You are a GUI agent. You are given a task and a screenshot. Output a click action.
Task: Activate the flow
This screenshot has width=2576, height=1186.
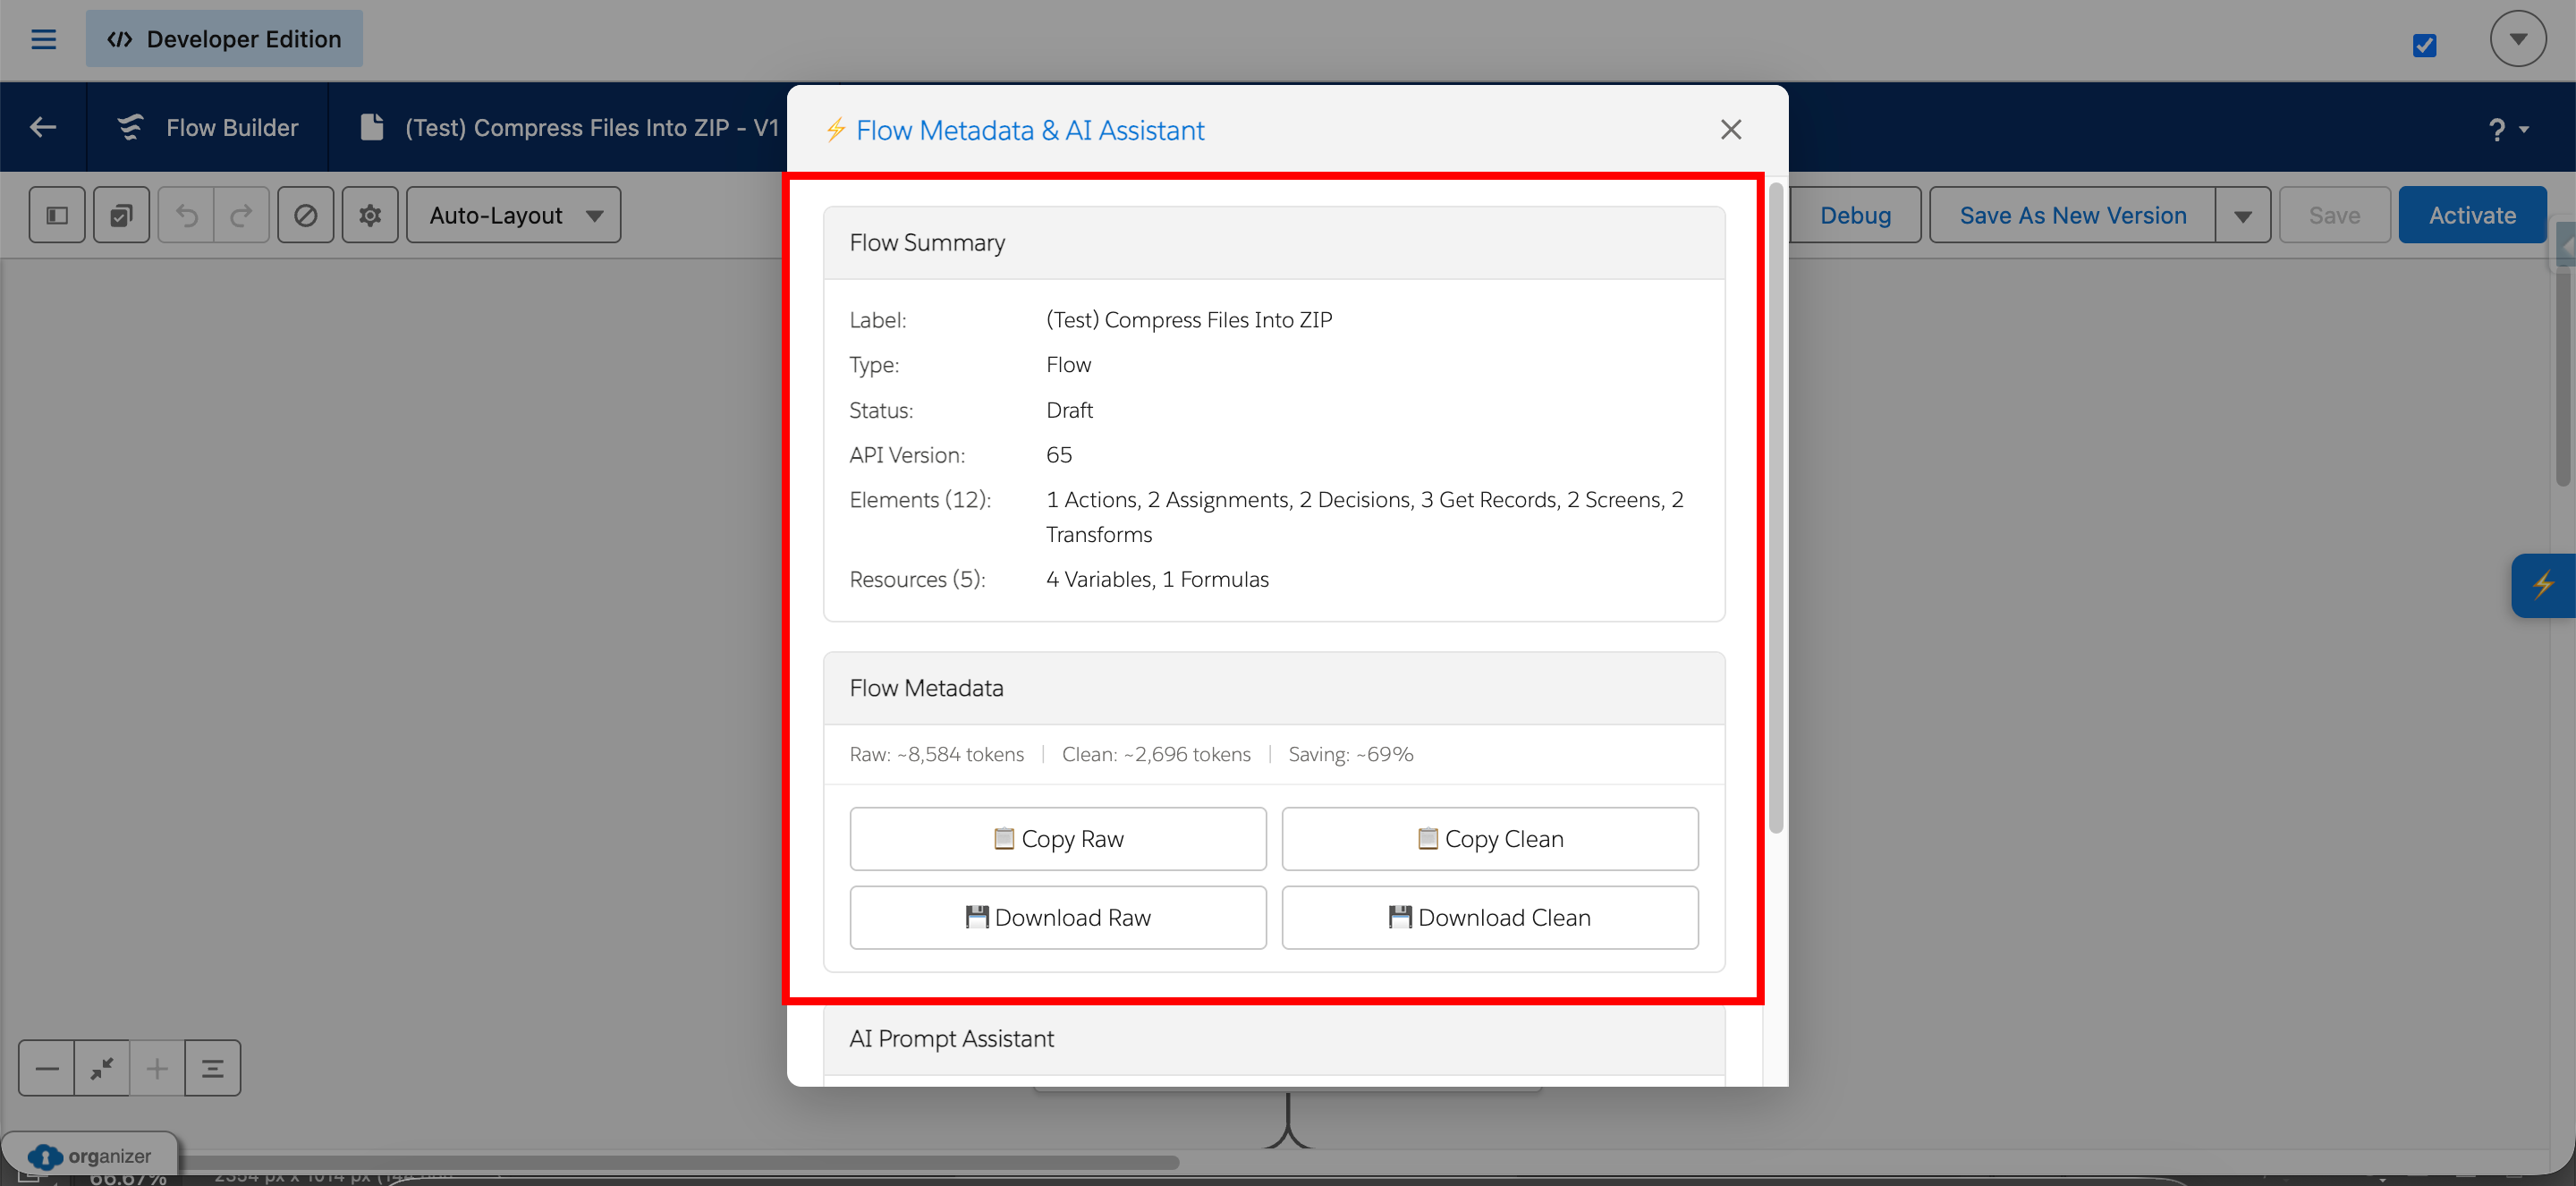tap(2472, 214)
